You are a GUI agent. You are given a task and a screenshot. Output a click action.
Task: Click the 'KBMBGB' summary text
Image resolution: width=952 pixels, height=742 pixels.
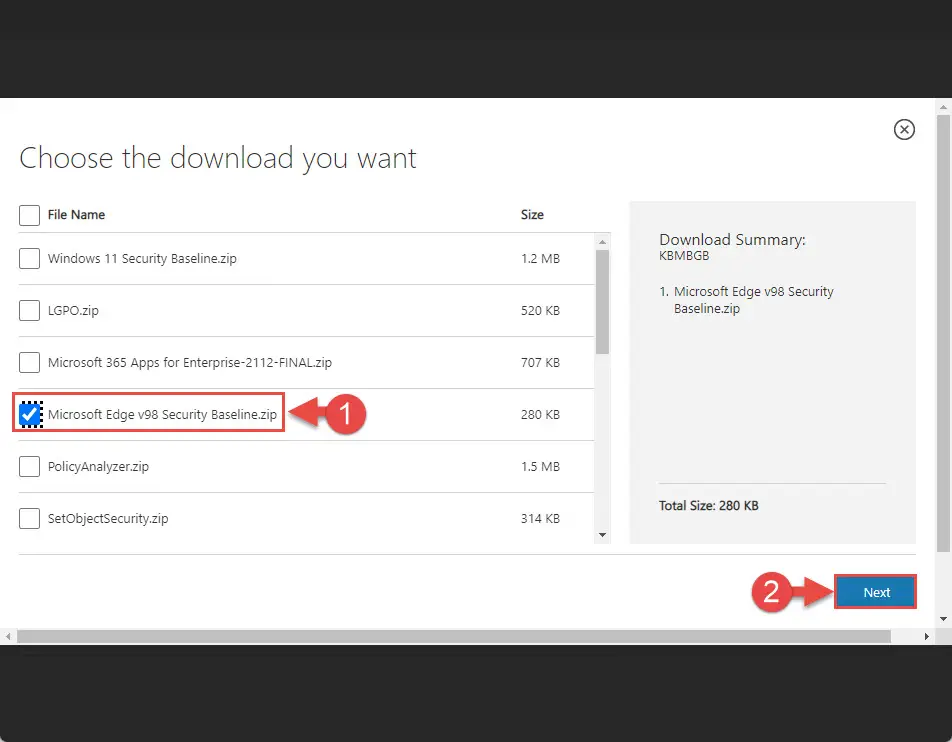click(x=684, y=256)
